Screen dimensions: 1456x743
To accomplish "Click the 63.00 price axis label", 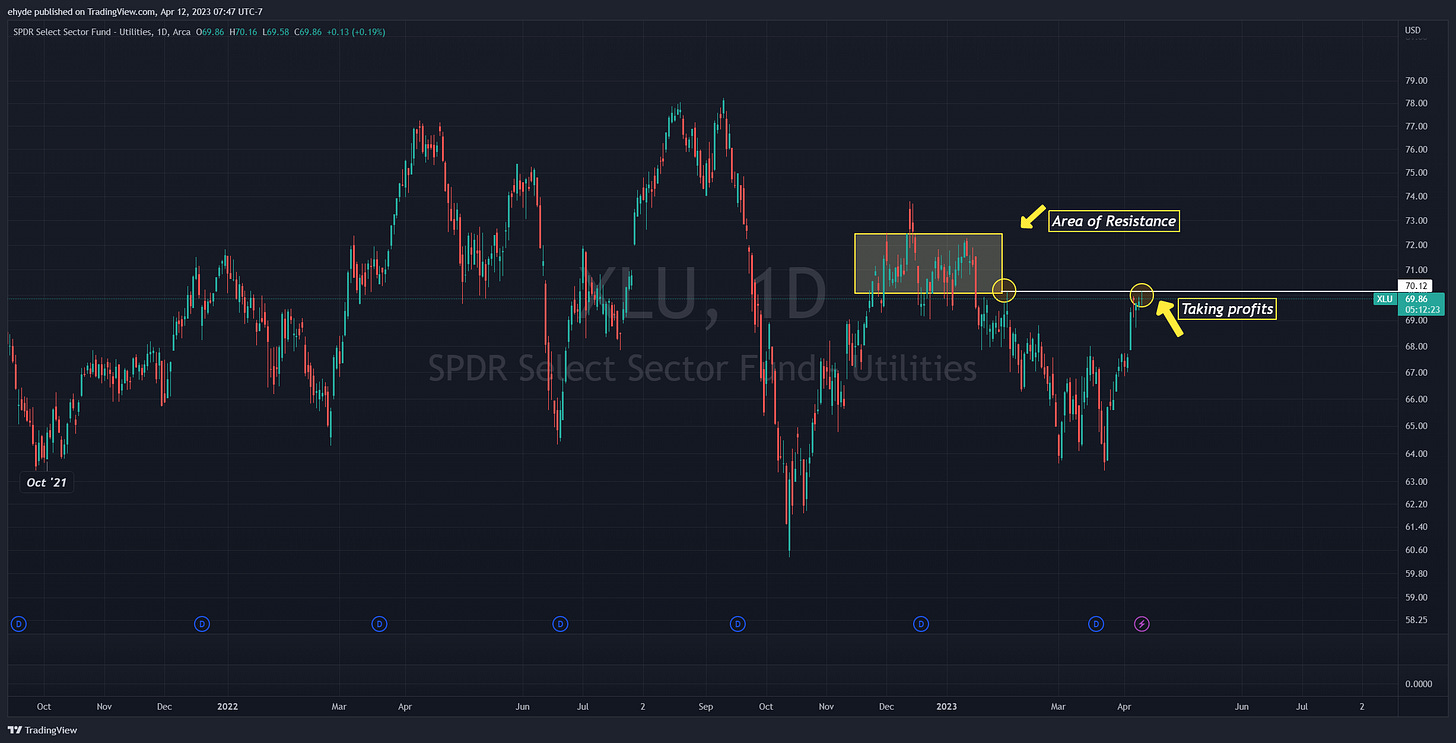I will (x=1416, y=481).
